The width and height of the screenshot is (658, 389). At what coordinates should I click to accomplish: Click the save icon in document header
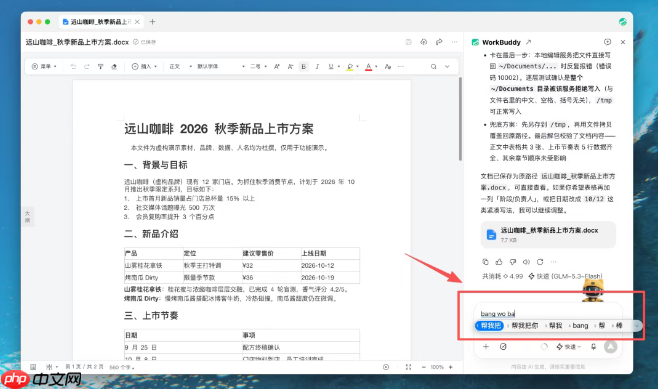pos(408,42)
